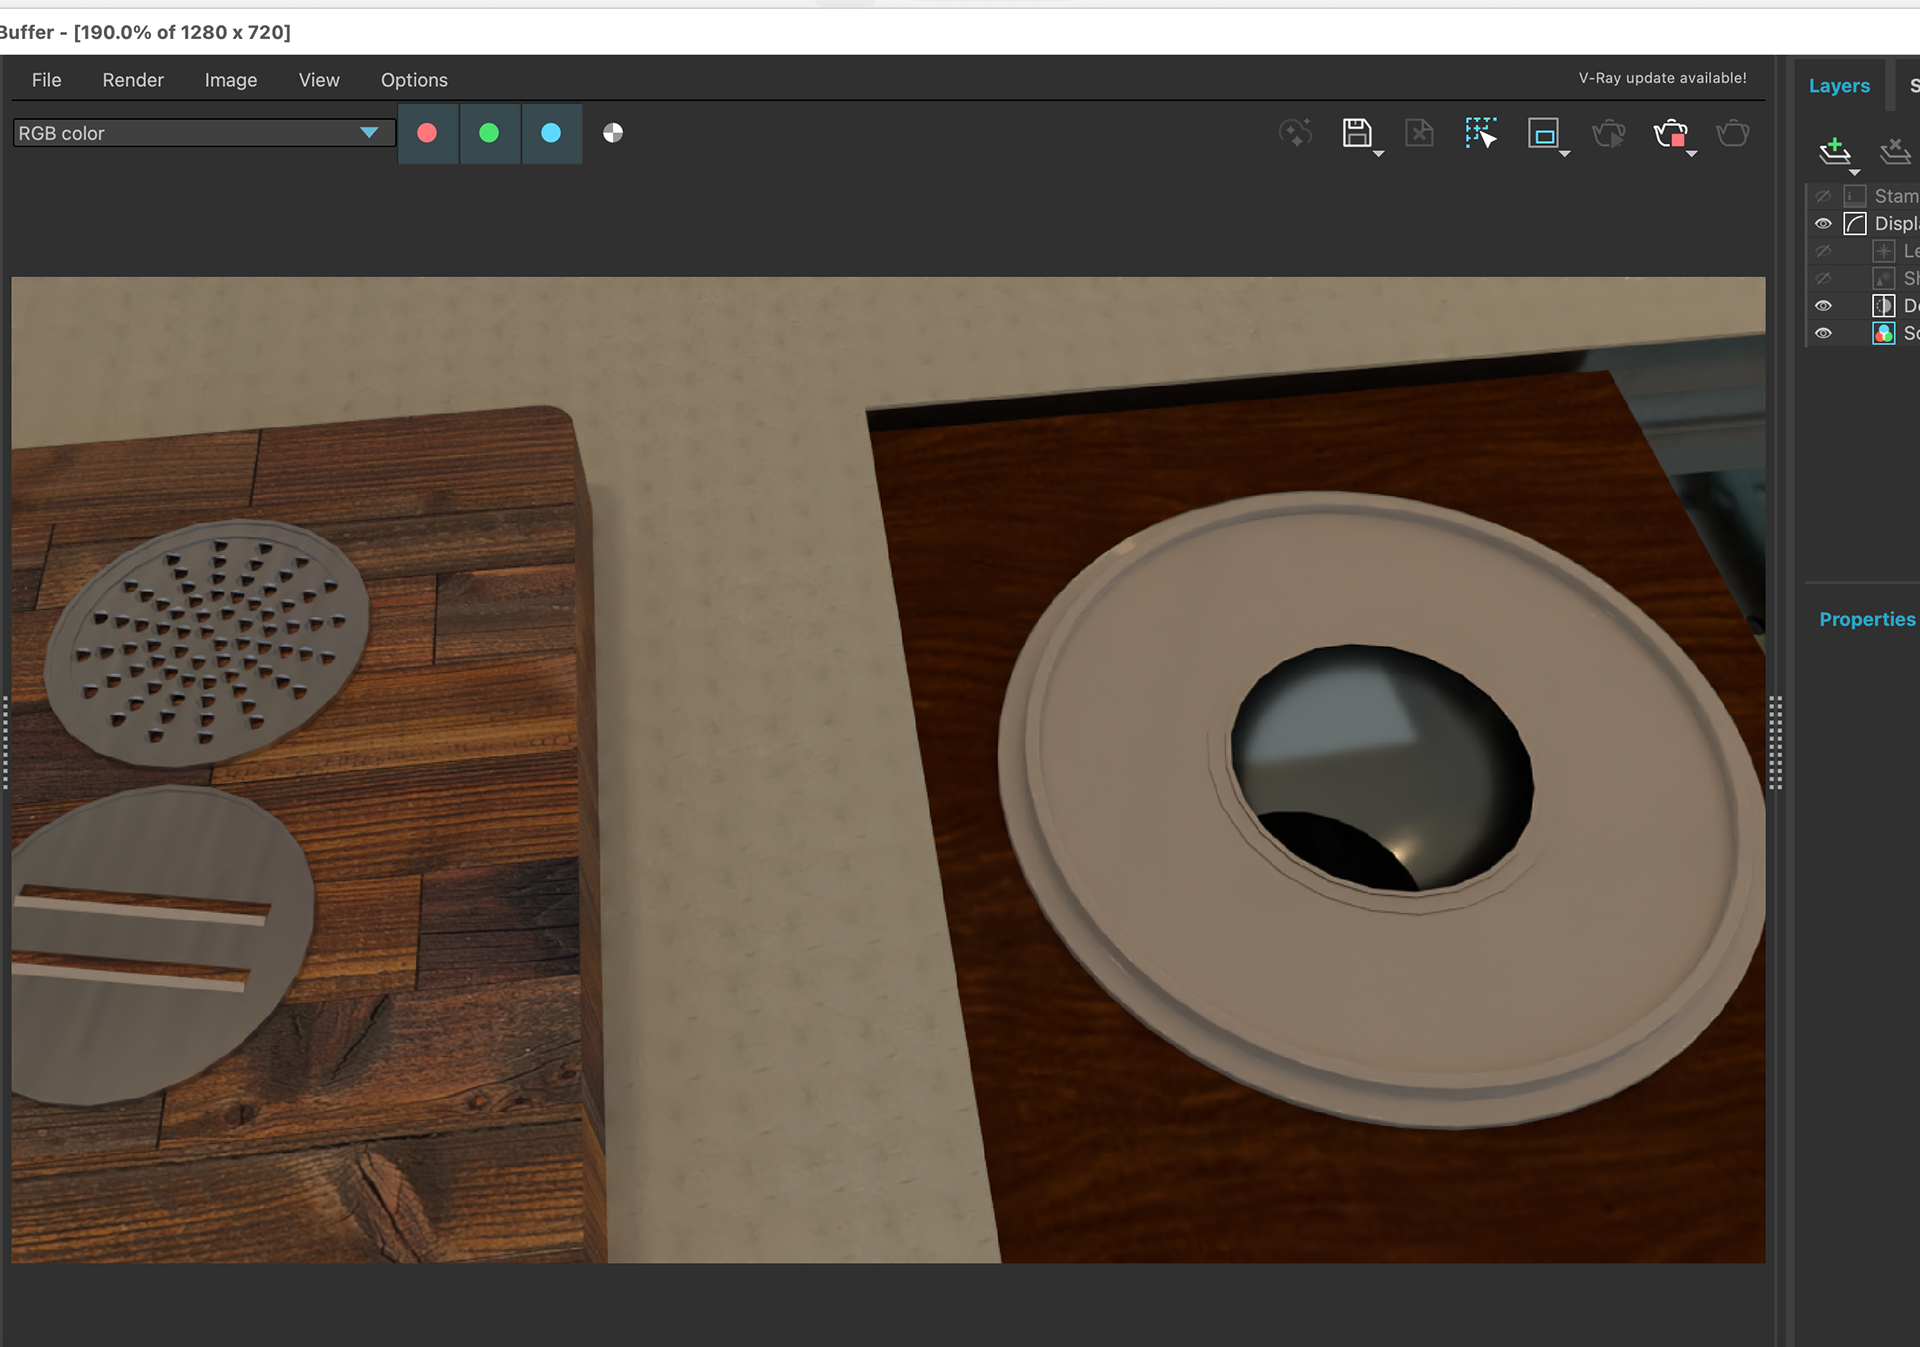Open the Options menu
This screenshot has height=1347, width=1920.
414,80
